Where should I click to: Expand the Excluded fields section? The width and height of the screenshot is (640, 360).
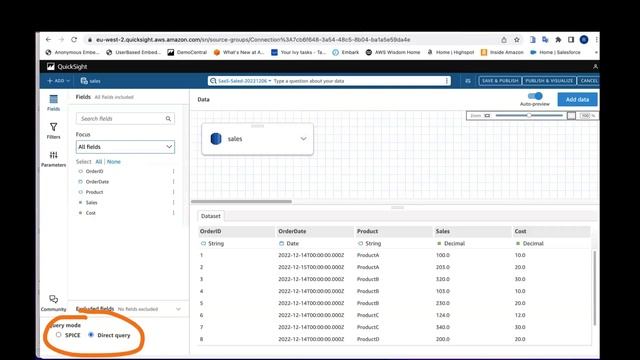(x=178, y=309)
